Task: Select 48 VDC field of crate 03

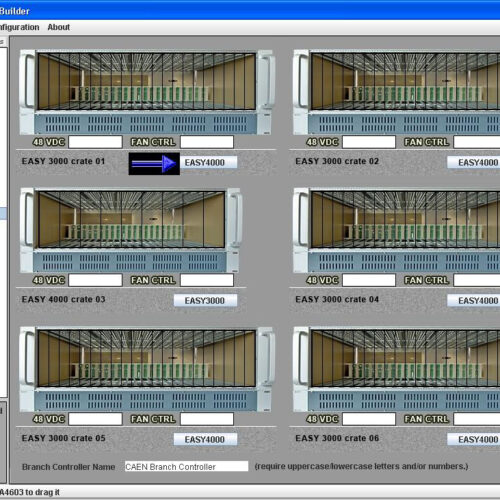Action: click(x=95, y=280)
